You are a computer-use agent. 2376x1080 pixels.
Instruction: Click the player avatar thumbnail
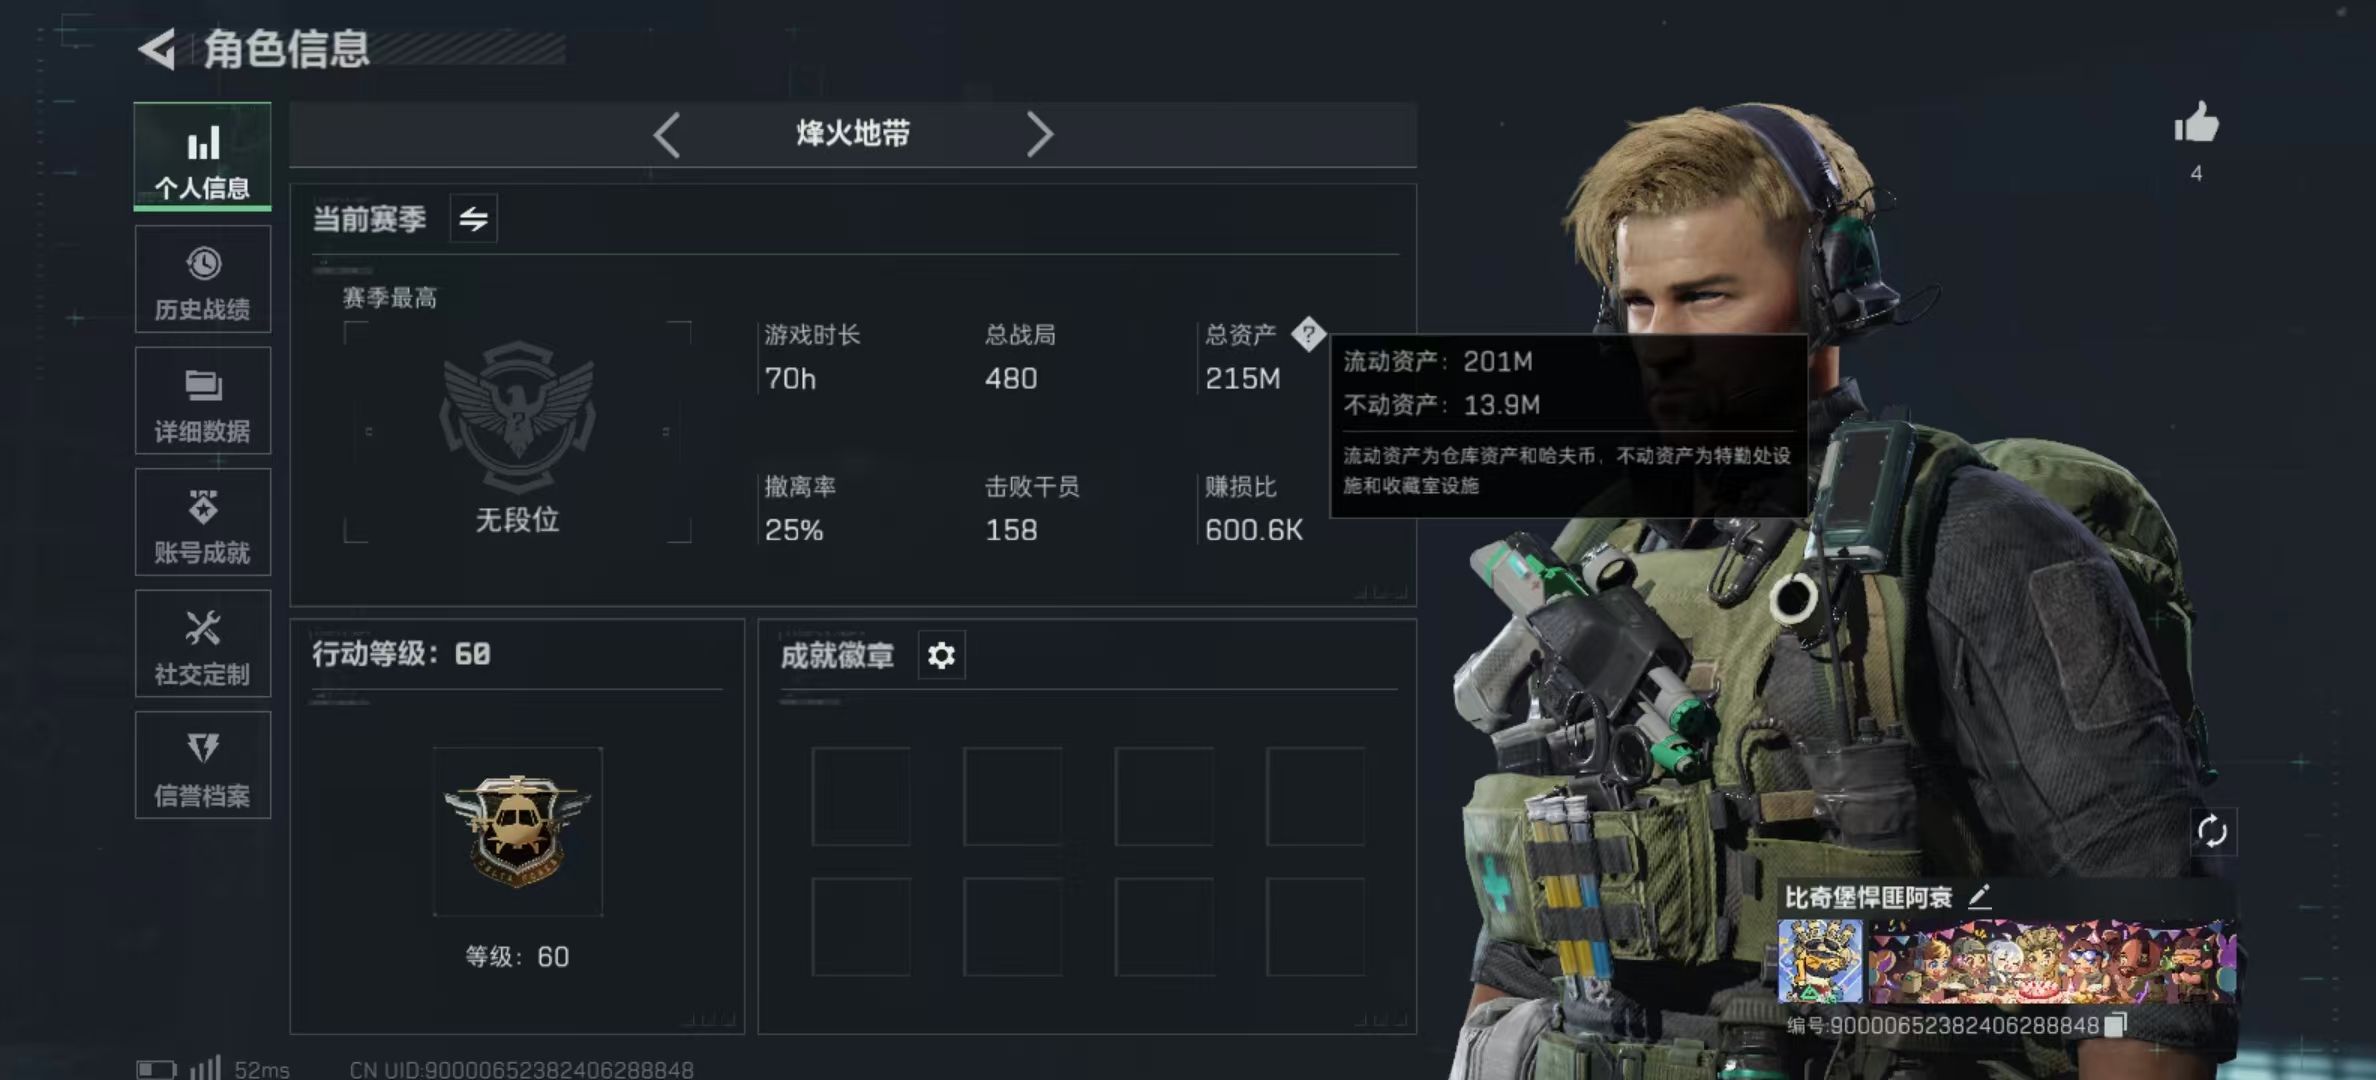click(x=1820, y=961)
